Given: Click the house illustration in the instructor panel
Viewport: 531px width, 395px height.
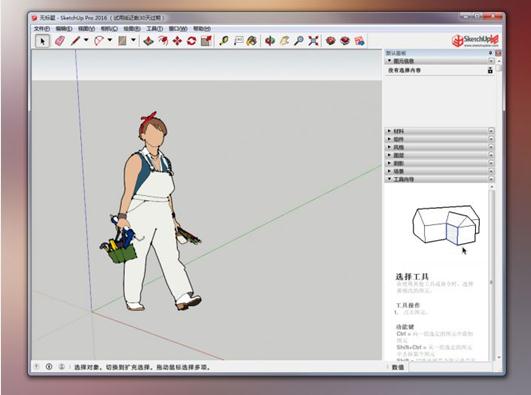Looking at the screenshot, I should (446, 225).
